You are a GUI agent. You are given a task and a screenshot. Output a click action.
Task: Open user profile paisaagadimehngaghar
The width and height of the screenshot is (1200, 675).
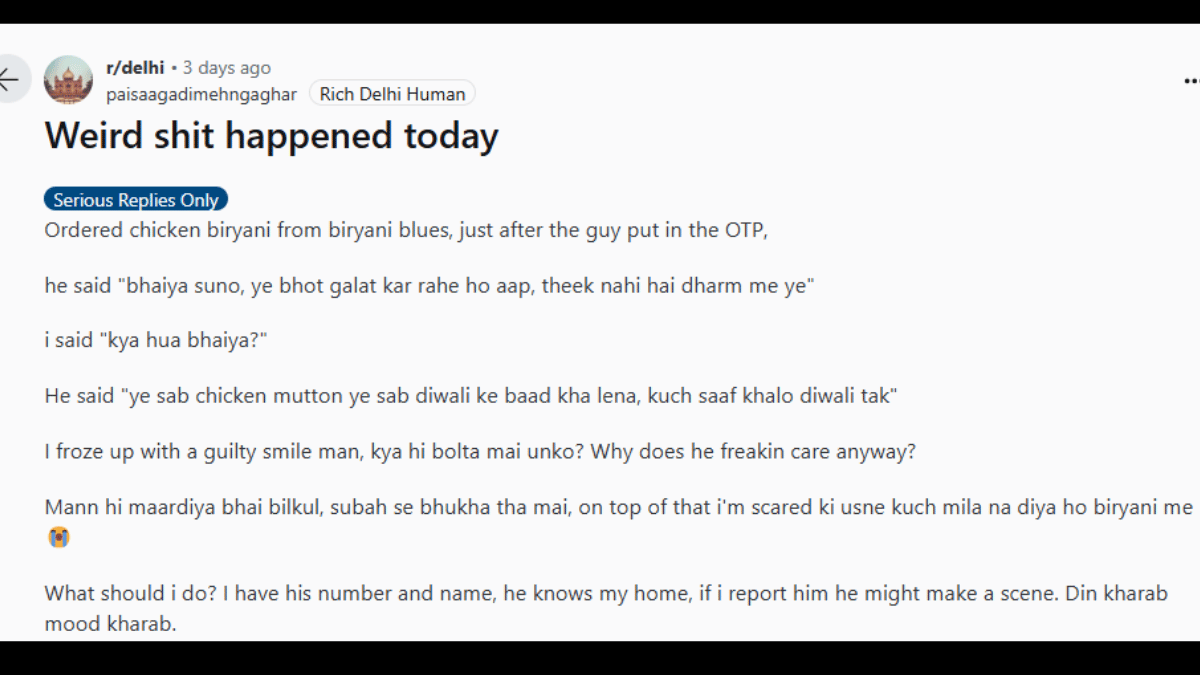[201, 94]
